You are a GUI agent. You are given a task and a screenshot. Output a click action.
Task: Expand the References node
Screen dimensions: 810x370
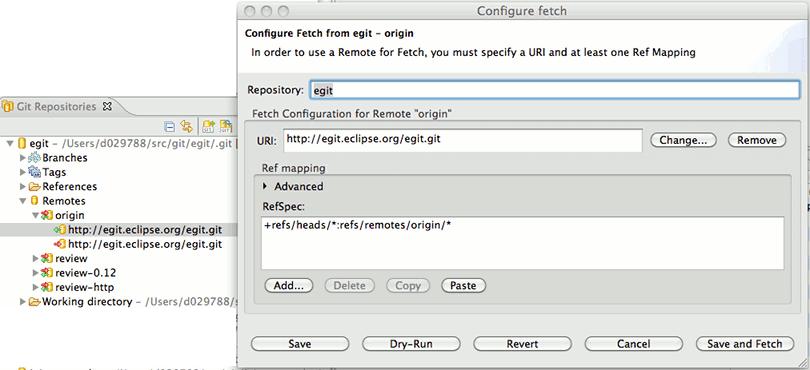[x=23, y=187]
